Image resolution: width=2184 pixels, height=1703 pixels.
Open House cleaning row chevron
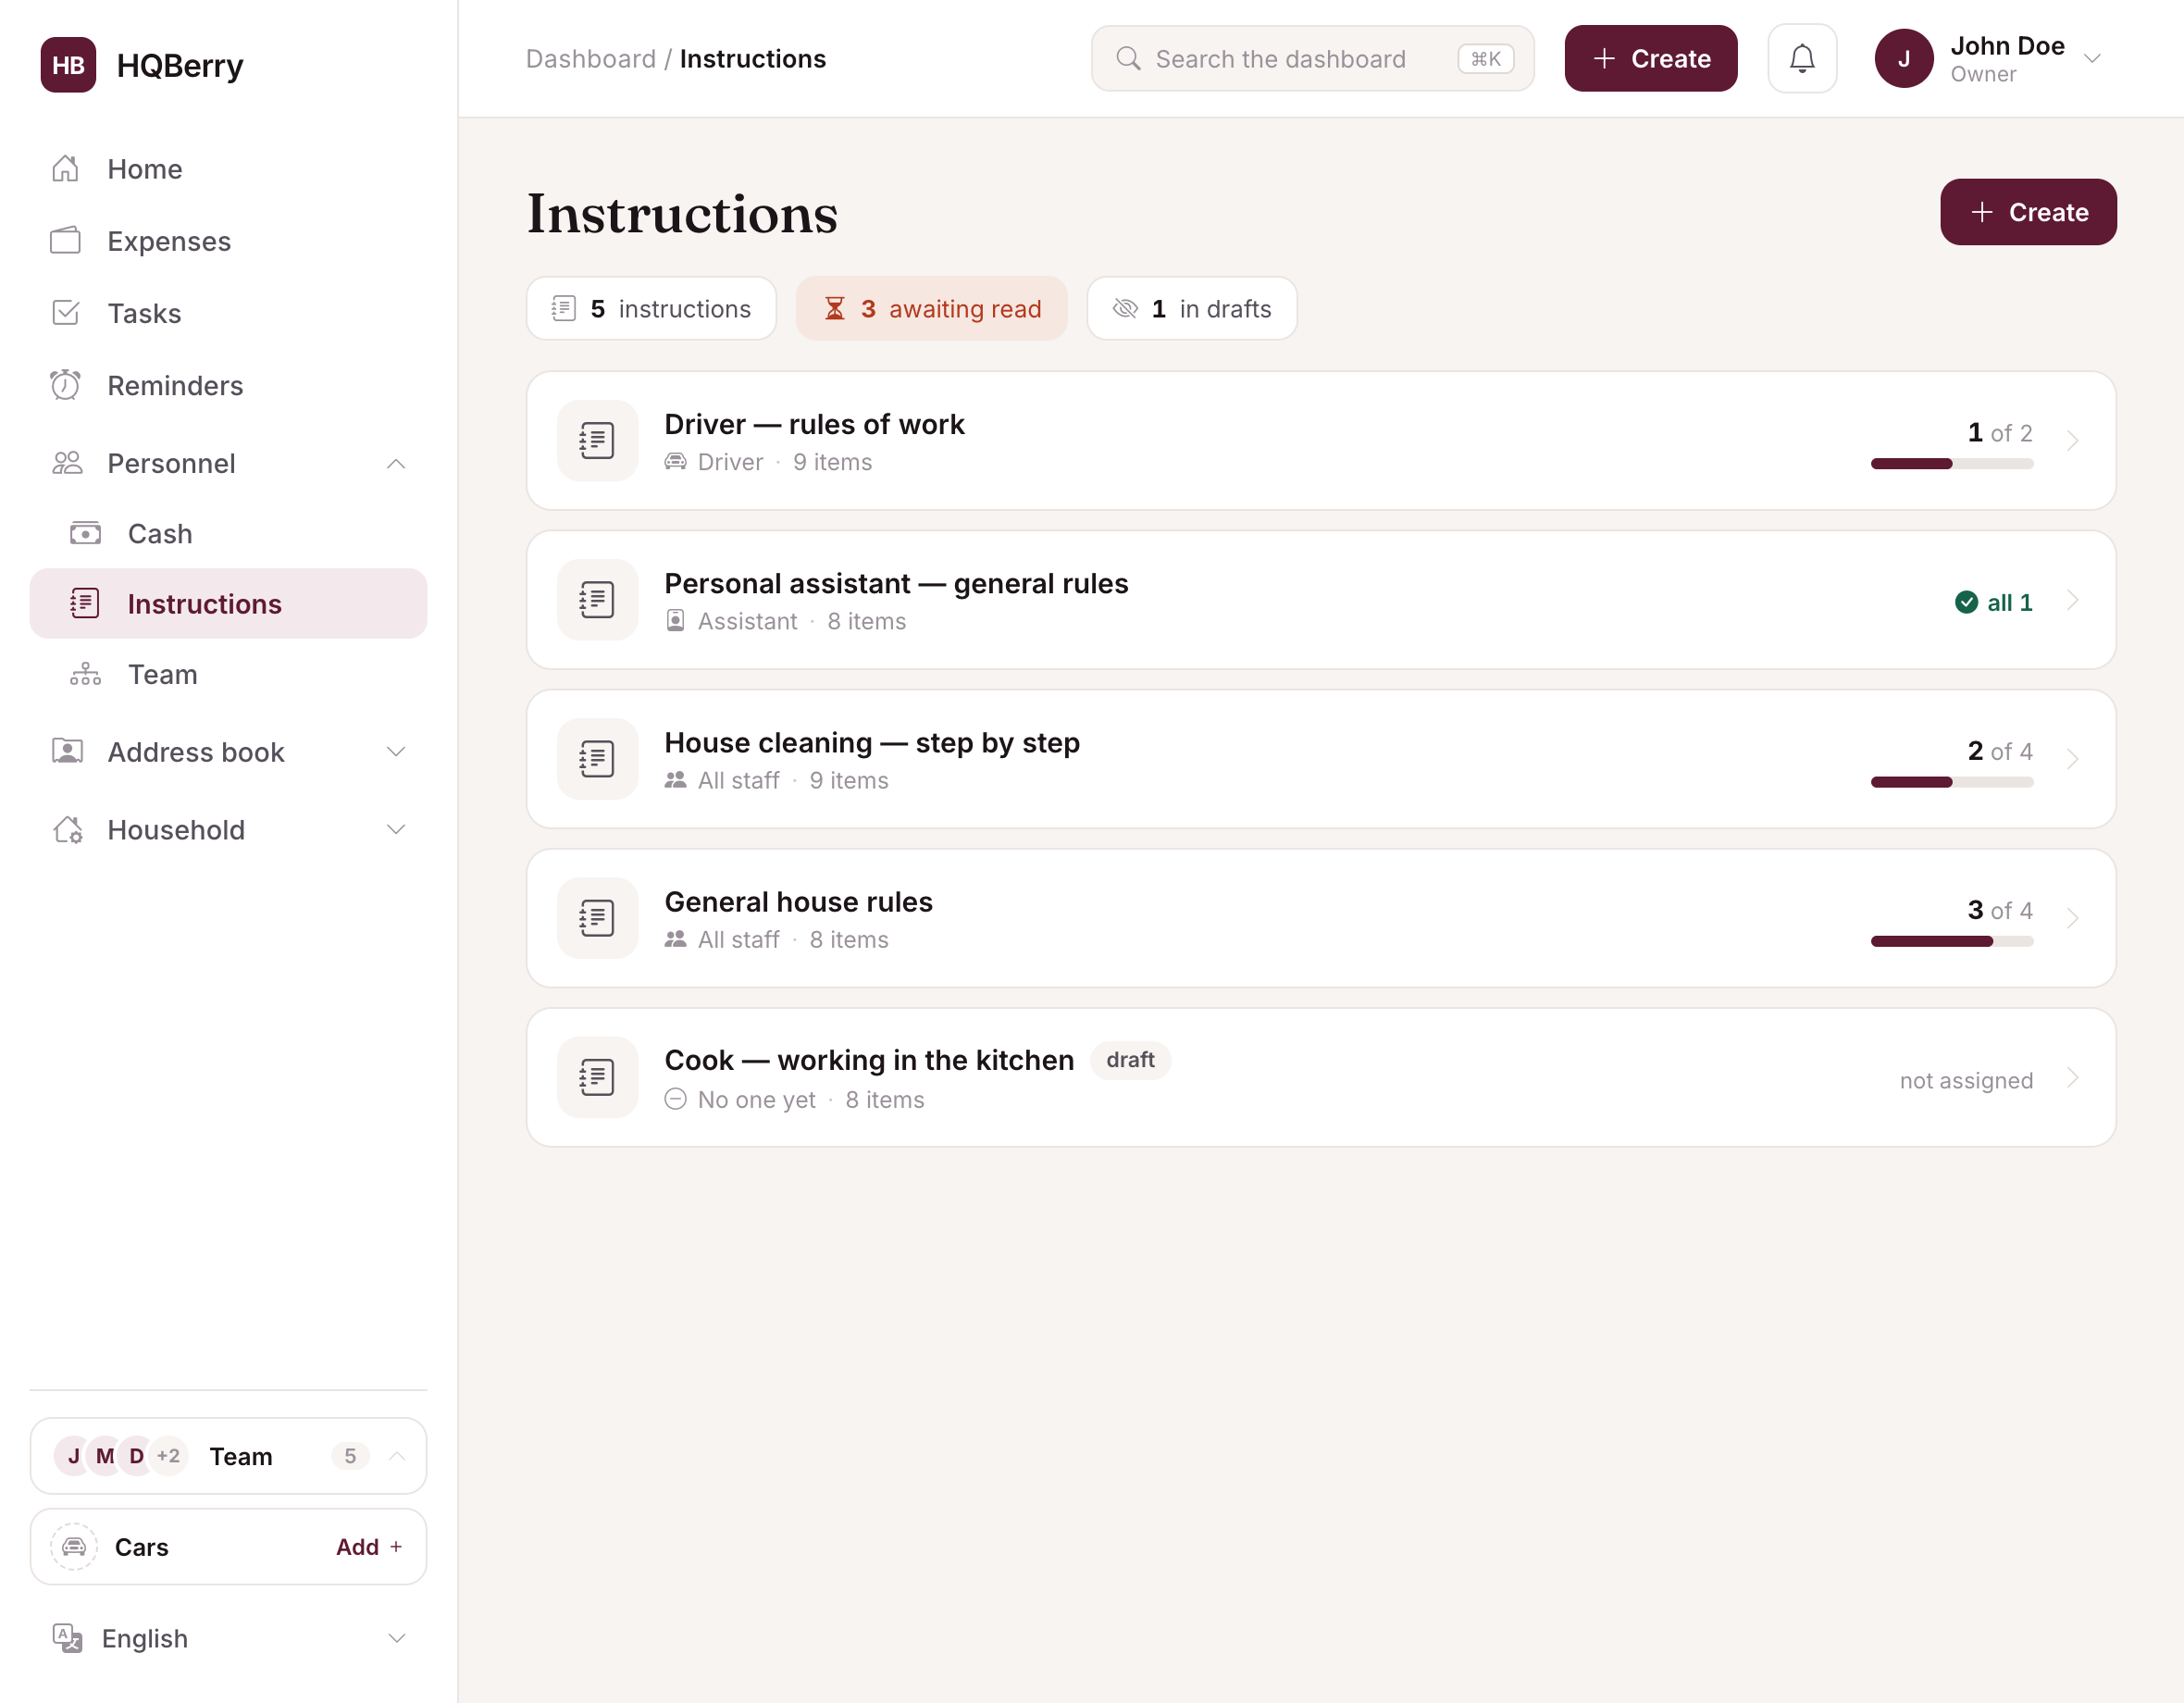click(2072, 759)
